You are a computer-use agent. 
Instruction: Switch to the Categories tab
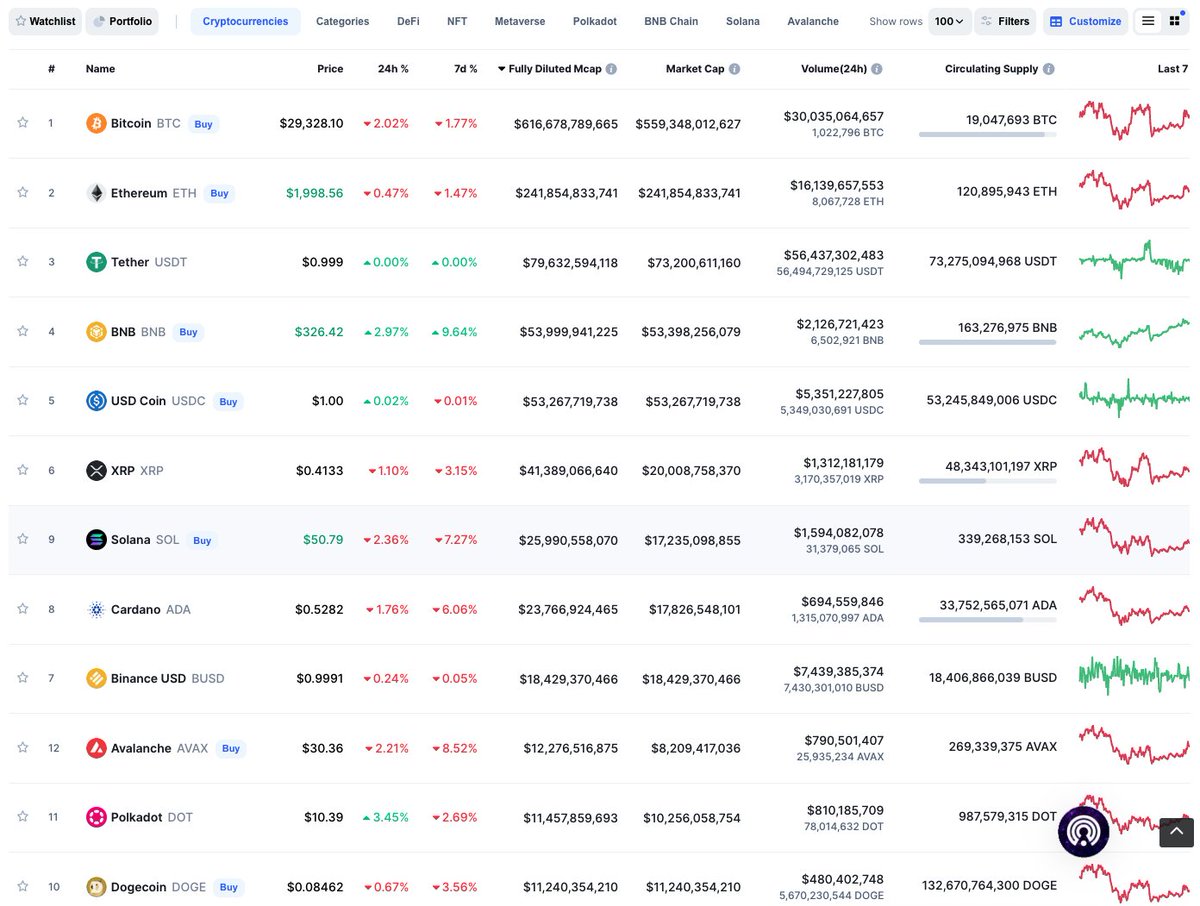point(342,21)
